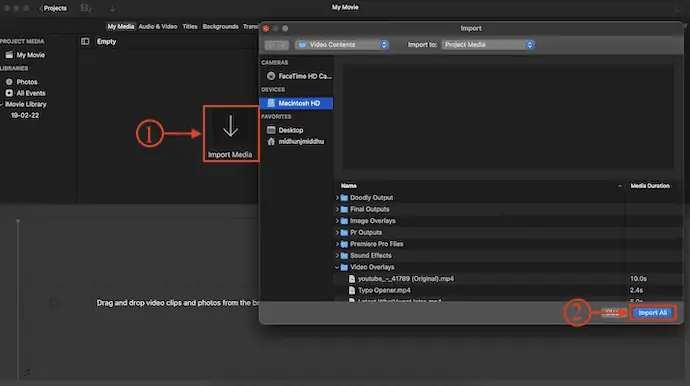Select the Doodly Output folder icon

pos(344,198)
